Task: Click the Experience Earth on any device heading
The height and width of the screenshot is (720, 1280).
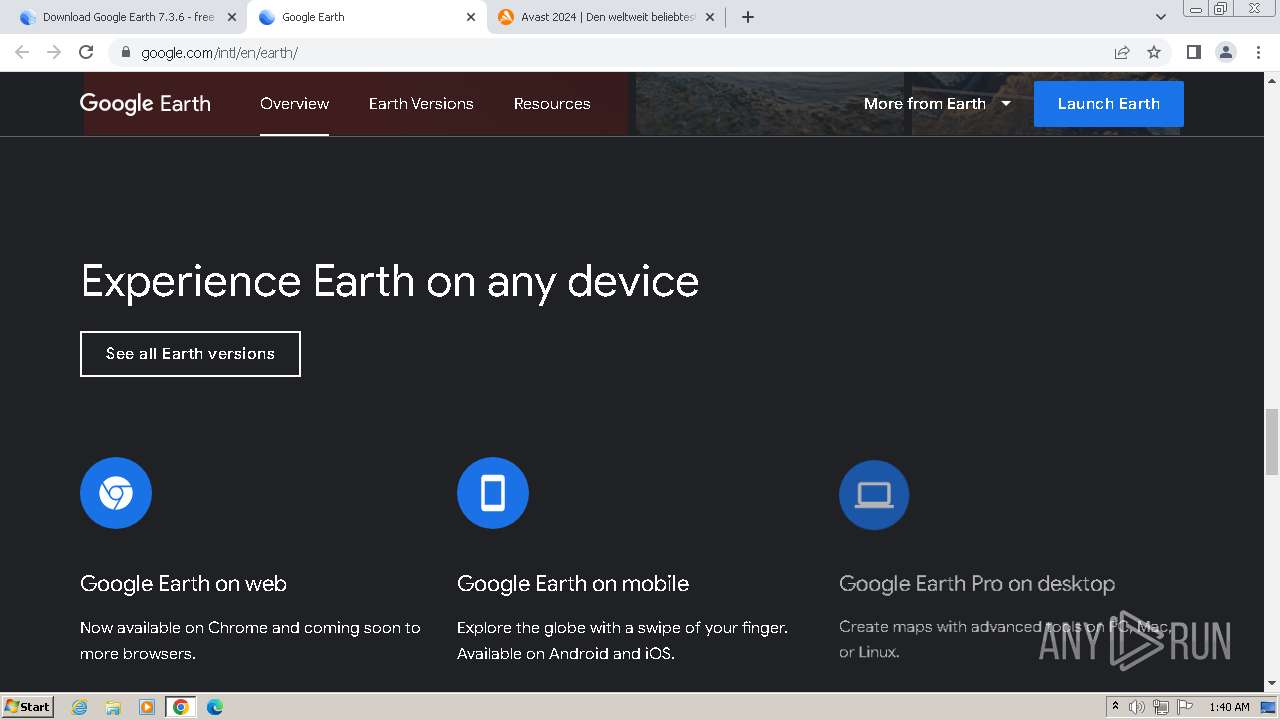Action: 390,281
